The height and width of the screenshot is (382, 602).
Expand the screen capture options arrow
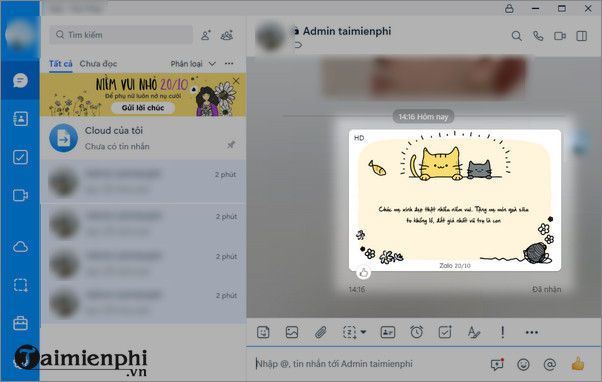point(364,332)
